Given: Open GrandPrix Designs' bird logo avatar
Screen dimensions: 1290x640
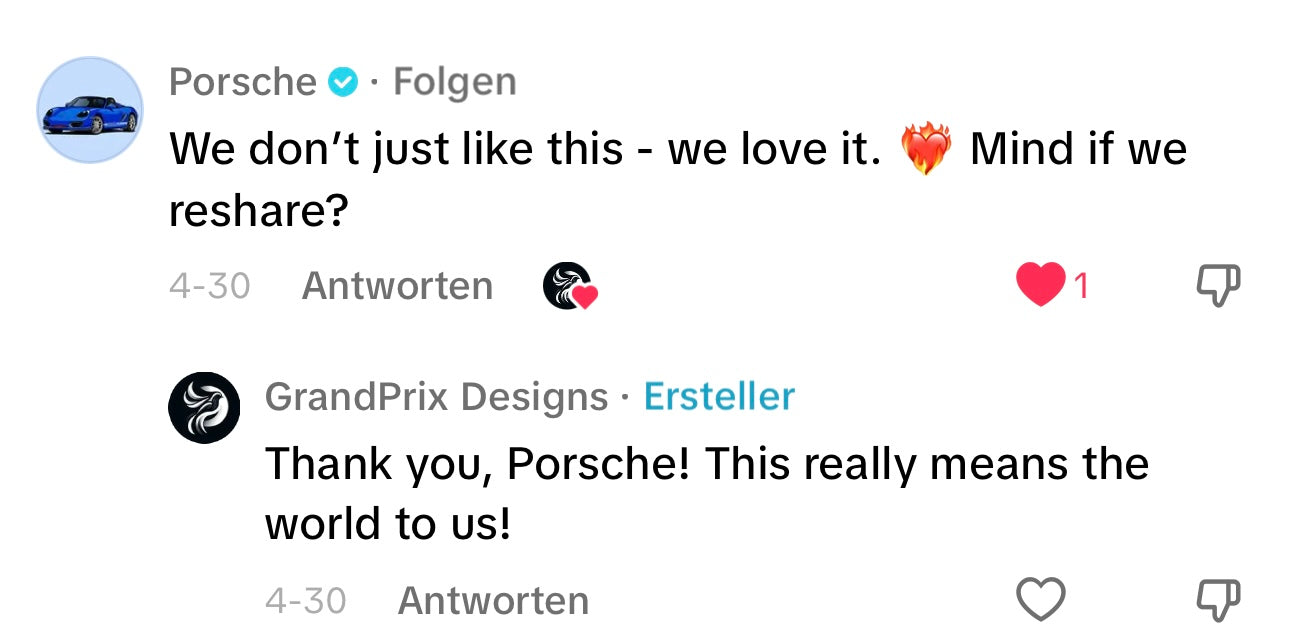Looking at the screenshot, I should (204, 407).
